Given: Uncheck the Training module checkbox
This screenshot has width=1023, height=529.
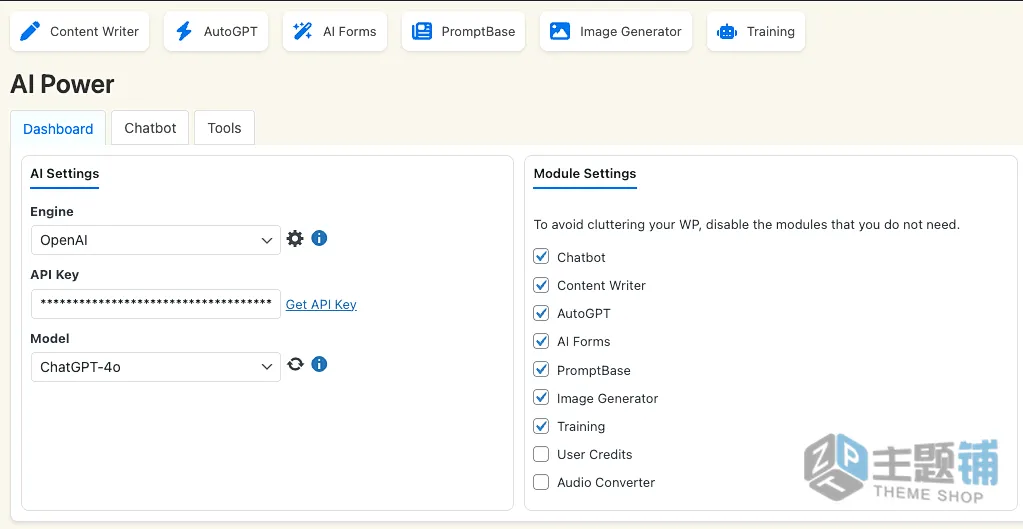Looking at the screenshot, I should 541,425.
